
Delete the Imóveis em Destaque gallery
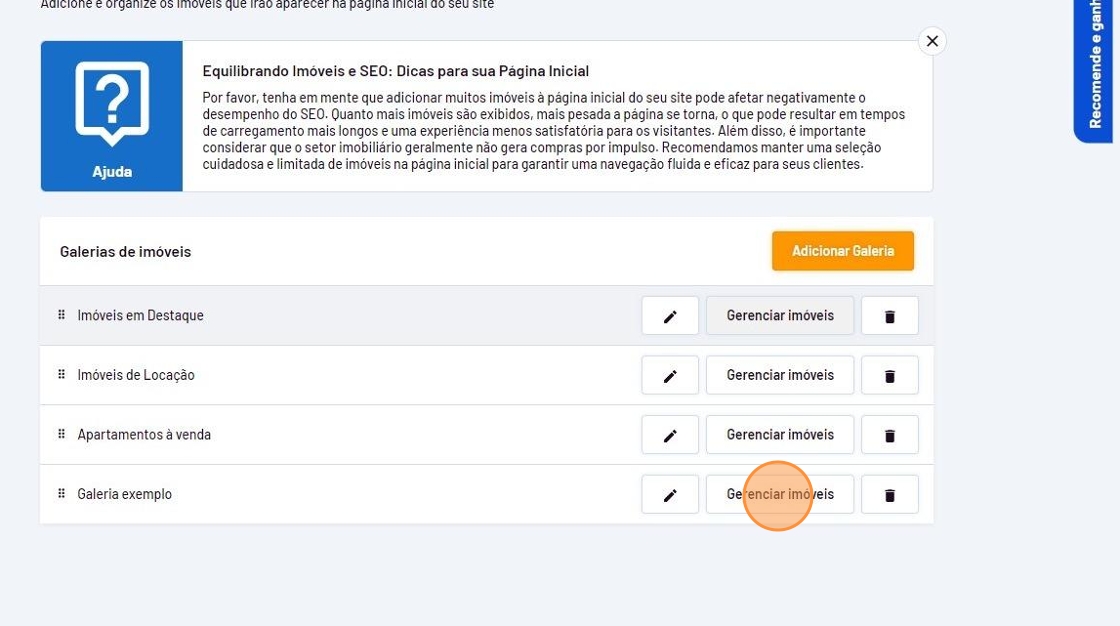[889, 316]
